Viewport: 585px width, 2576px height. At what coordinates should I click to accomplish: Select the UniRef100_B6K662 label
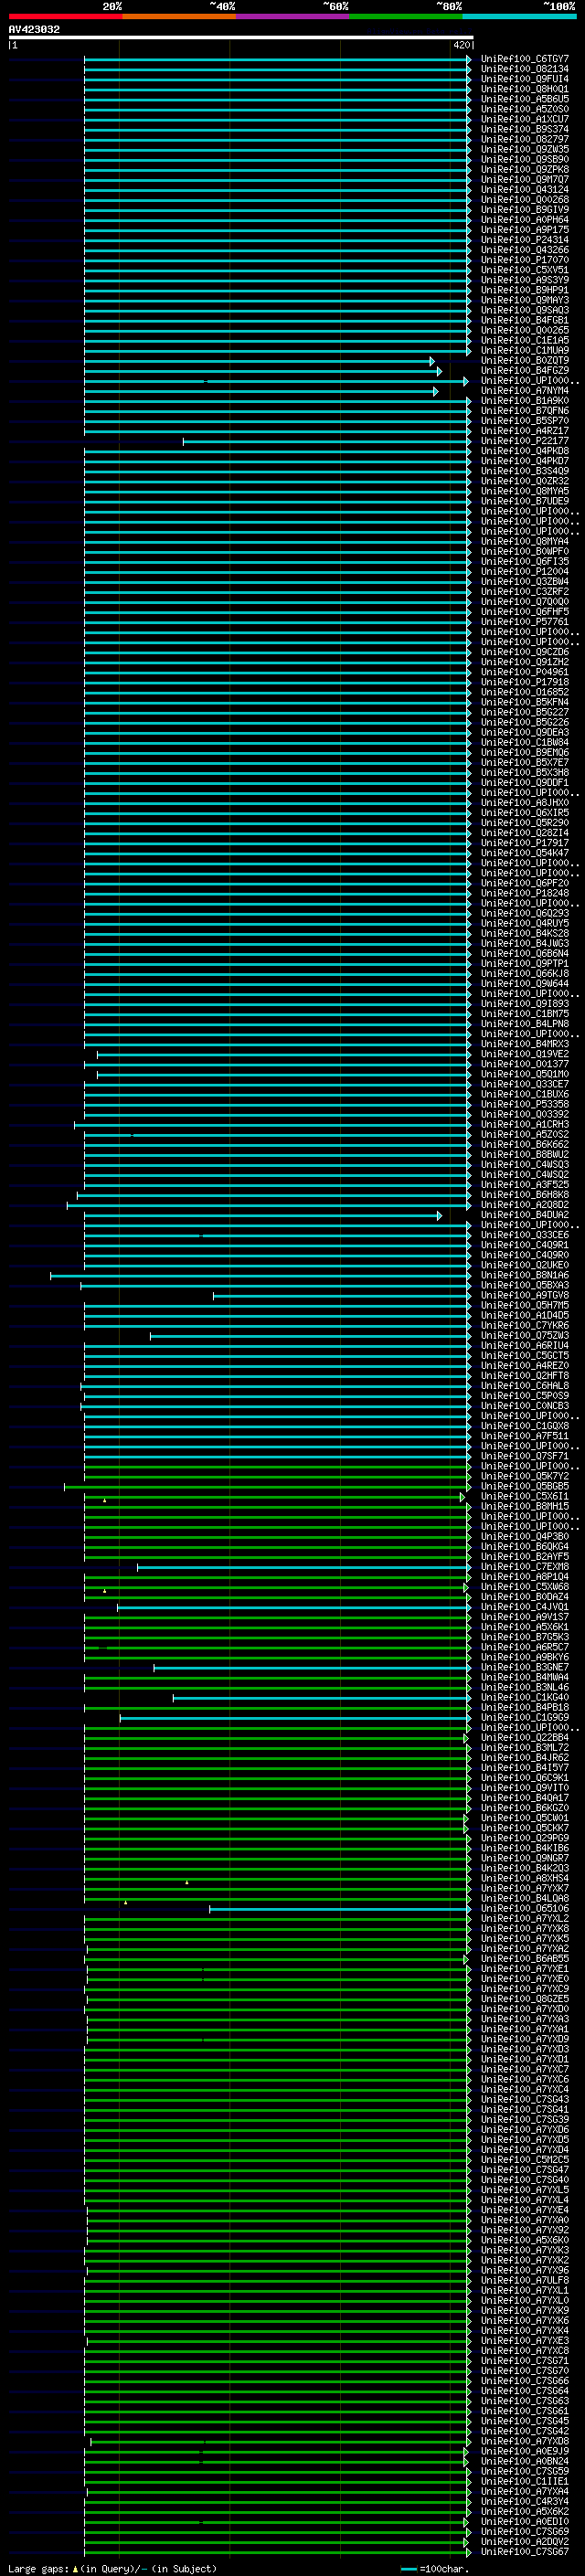point(524,1144)
